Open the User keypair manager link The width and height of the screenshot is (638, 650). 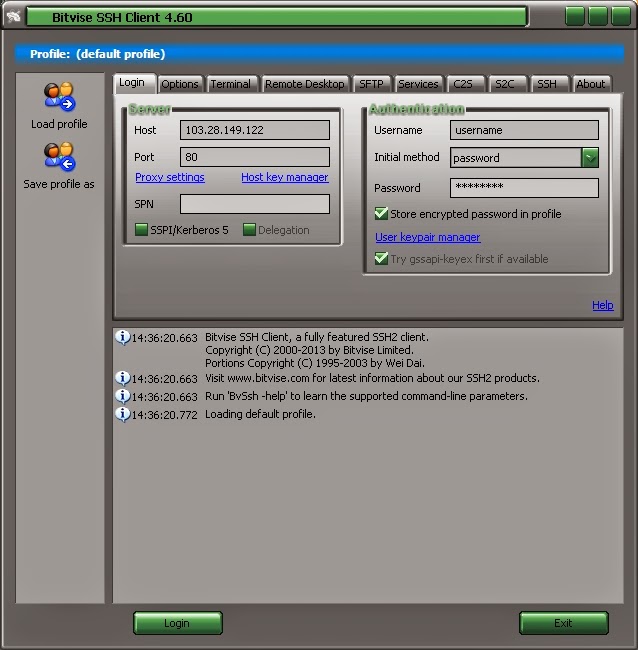tap(428, 237)
